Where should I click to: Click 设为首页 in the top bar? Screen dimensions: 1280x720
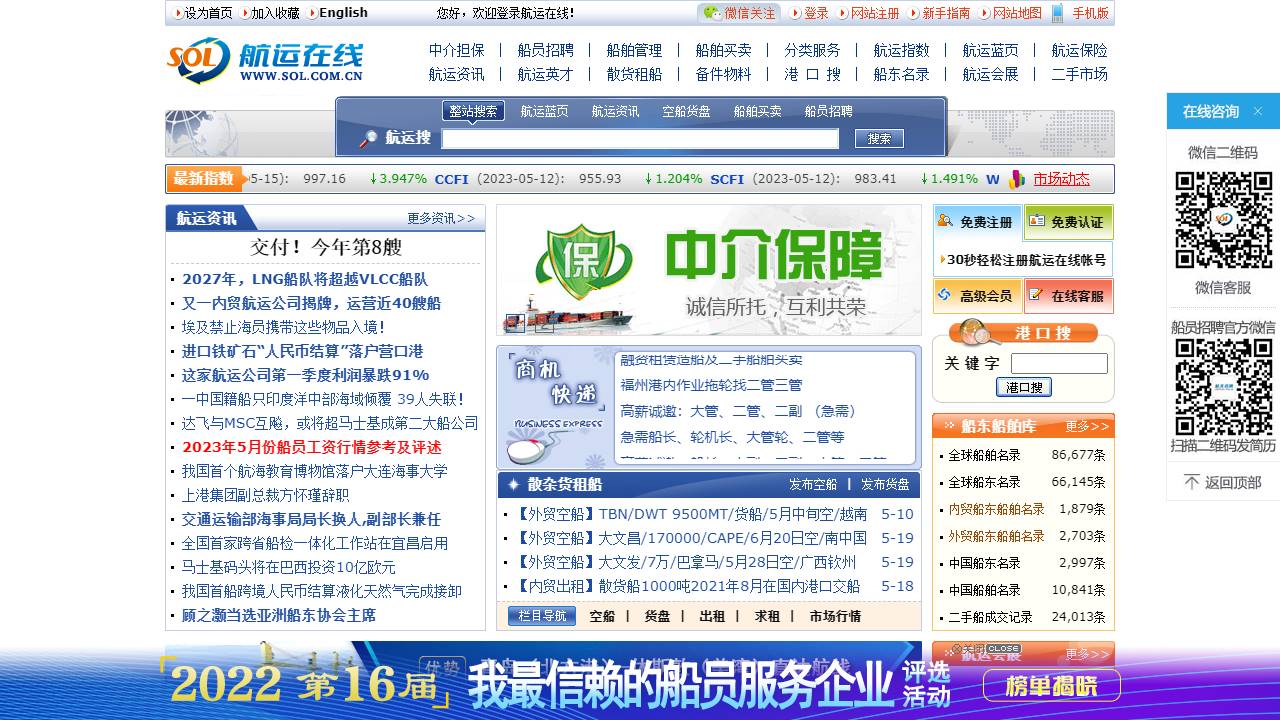tap(208, 13)
